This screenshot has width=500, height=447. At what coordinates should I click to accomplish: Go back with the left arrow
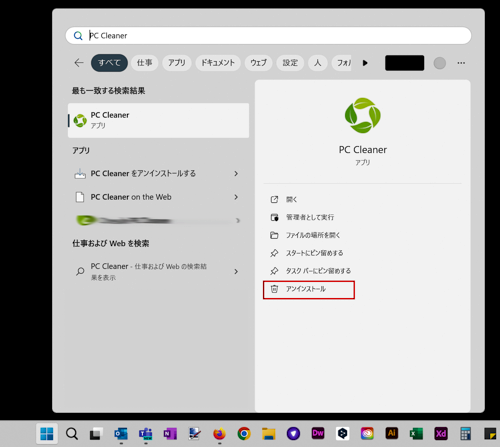tap(79, 63)
